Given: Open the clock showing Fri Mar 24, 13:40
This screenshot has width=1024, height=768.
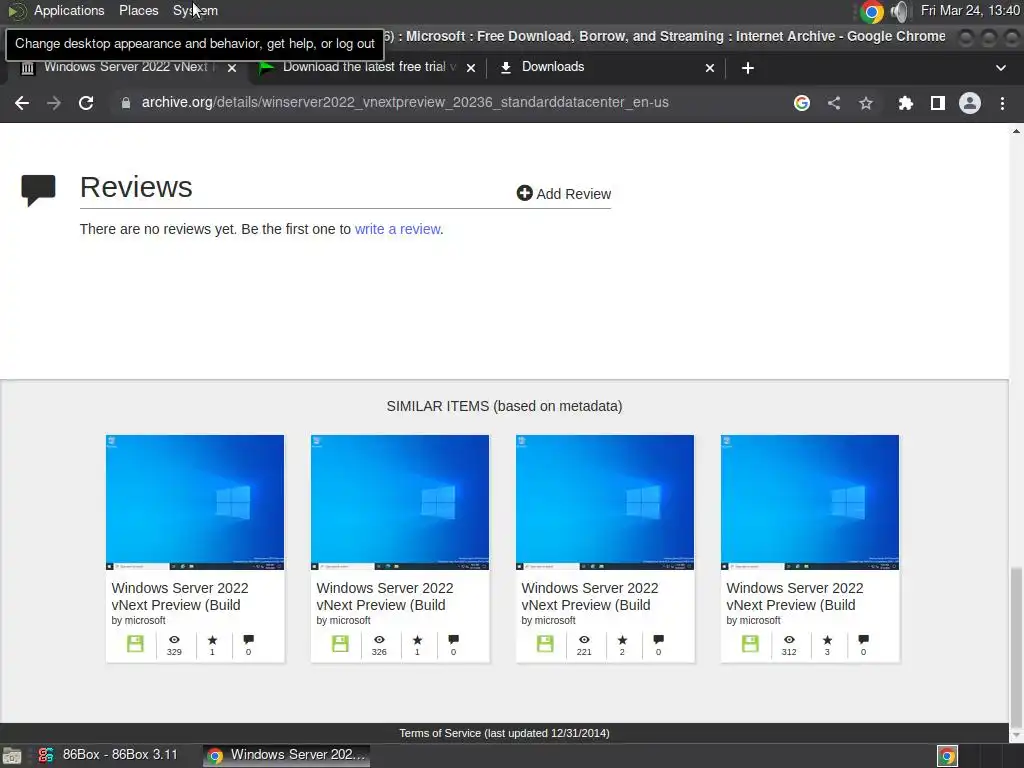Looking at the screenshot, I should click(x=970, y=10).
